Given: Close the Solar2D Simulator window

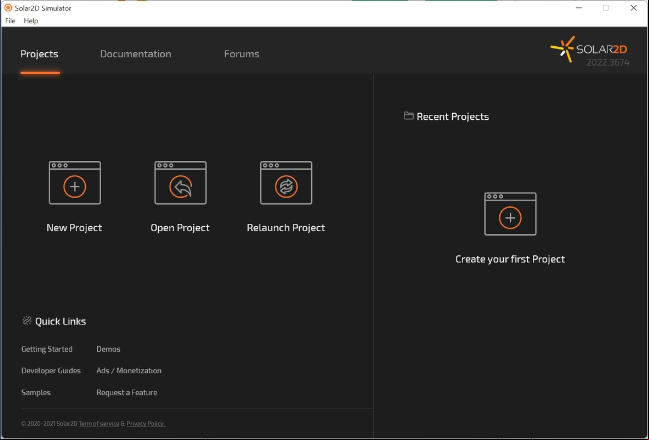Looking at the screenshot, I should tap(634, 8).
